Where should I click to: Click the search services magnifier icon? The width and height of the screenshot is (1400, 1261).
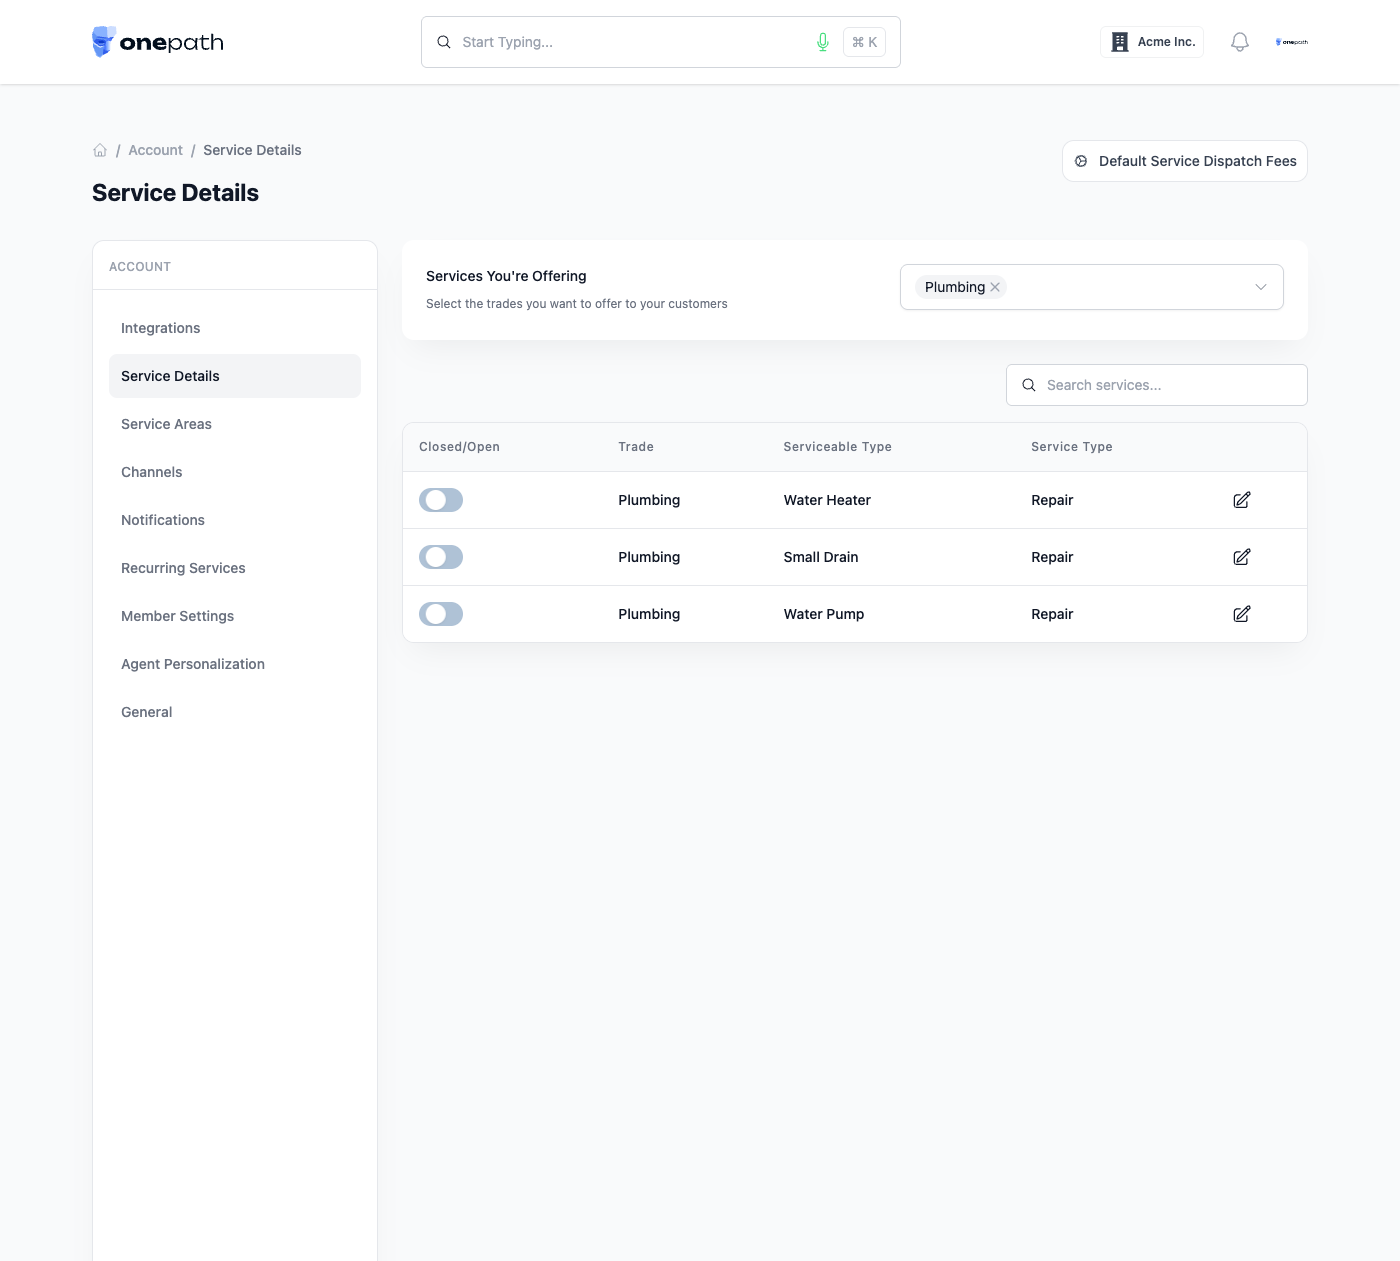tap(1029, 385)
